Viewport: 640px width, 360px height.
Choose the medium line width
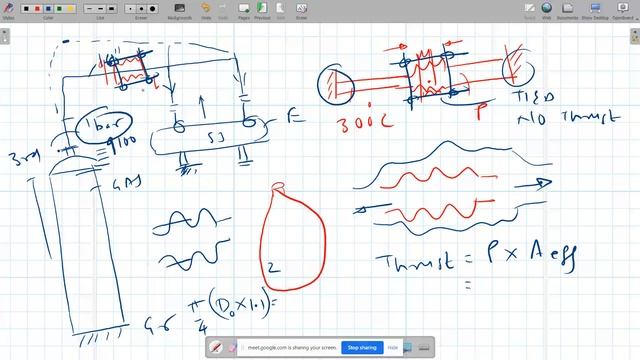(x=100, y=9)
